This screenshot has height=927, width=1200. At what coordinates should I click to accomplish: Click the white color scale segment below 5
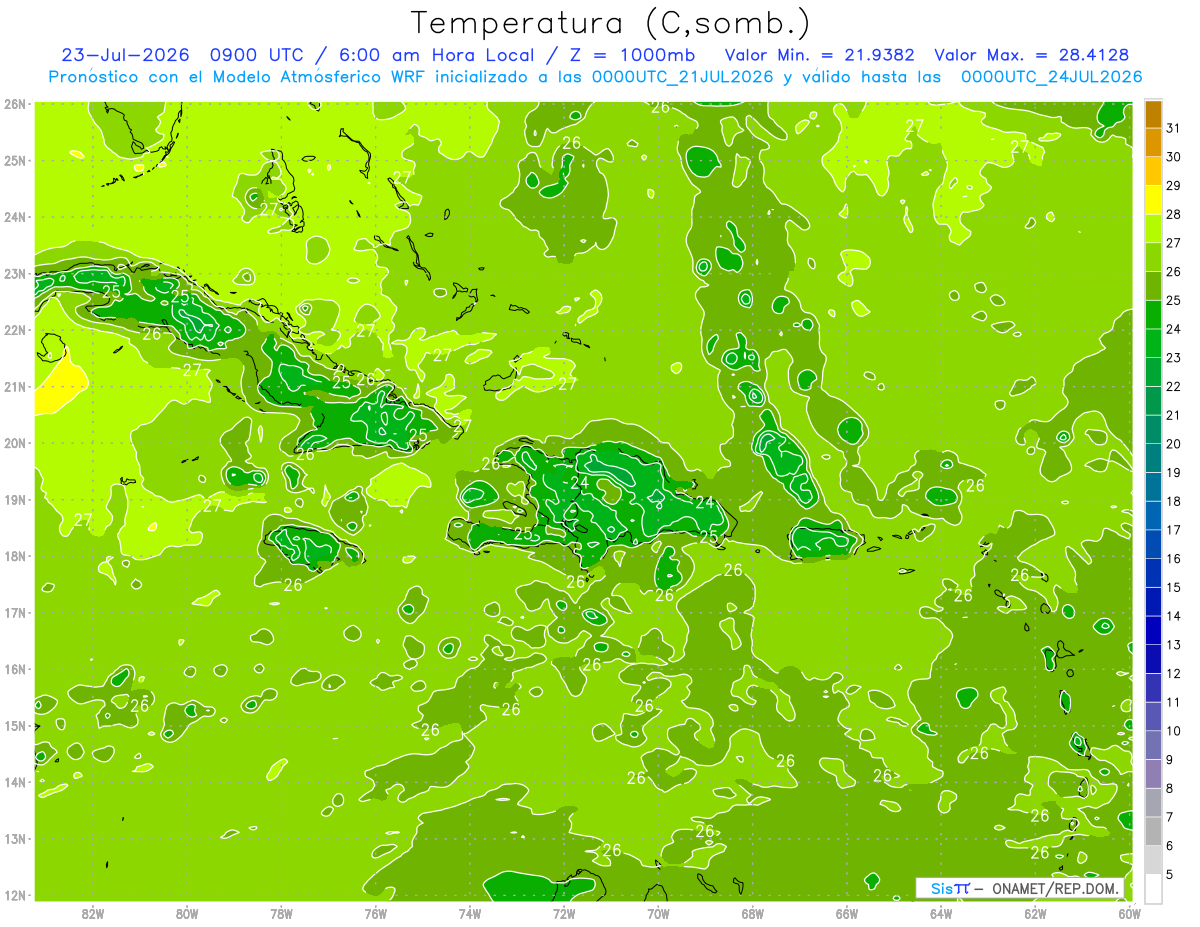point(1153,888)
